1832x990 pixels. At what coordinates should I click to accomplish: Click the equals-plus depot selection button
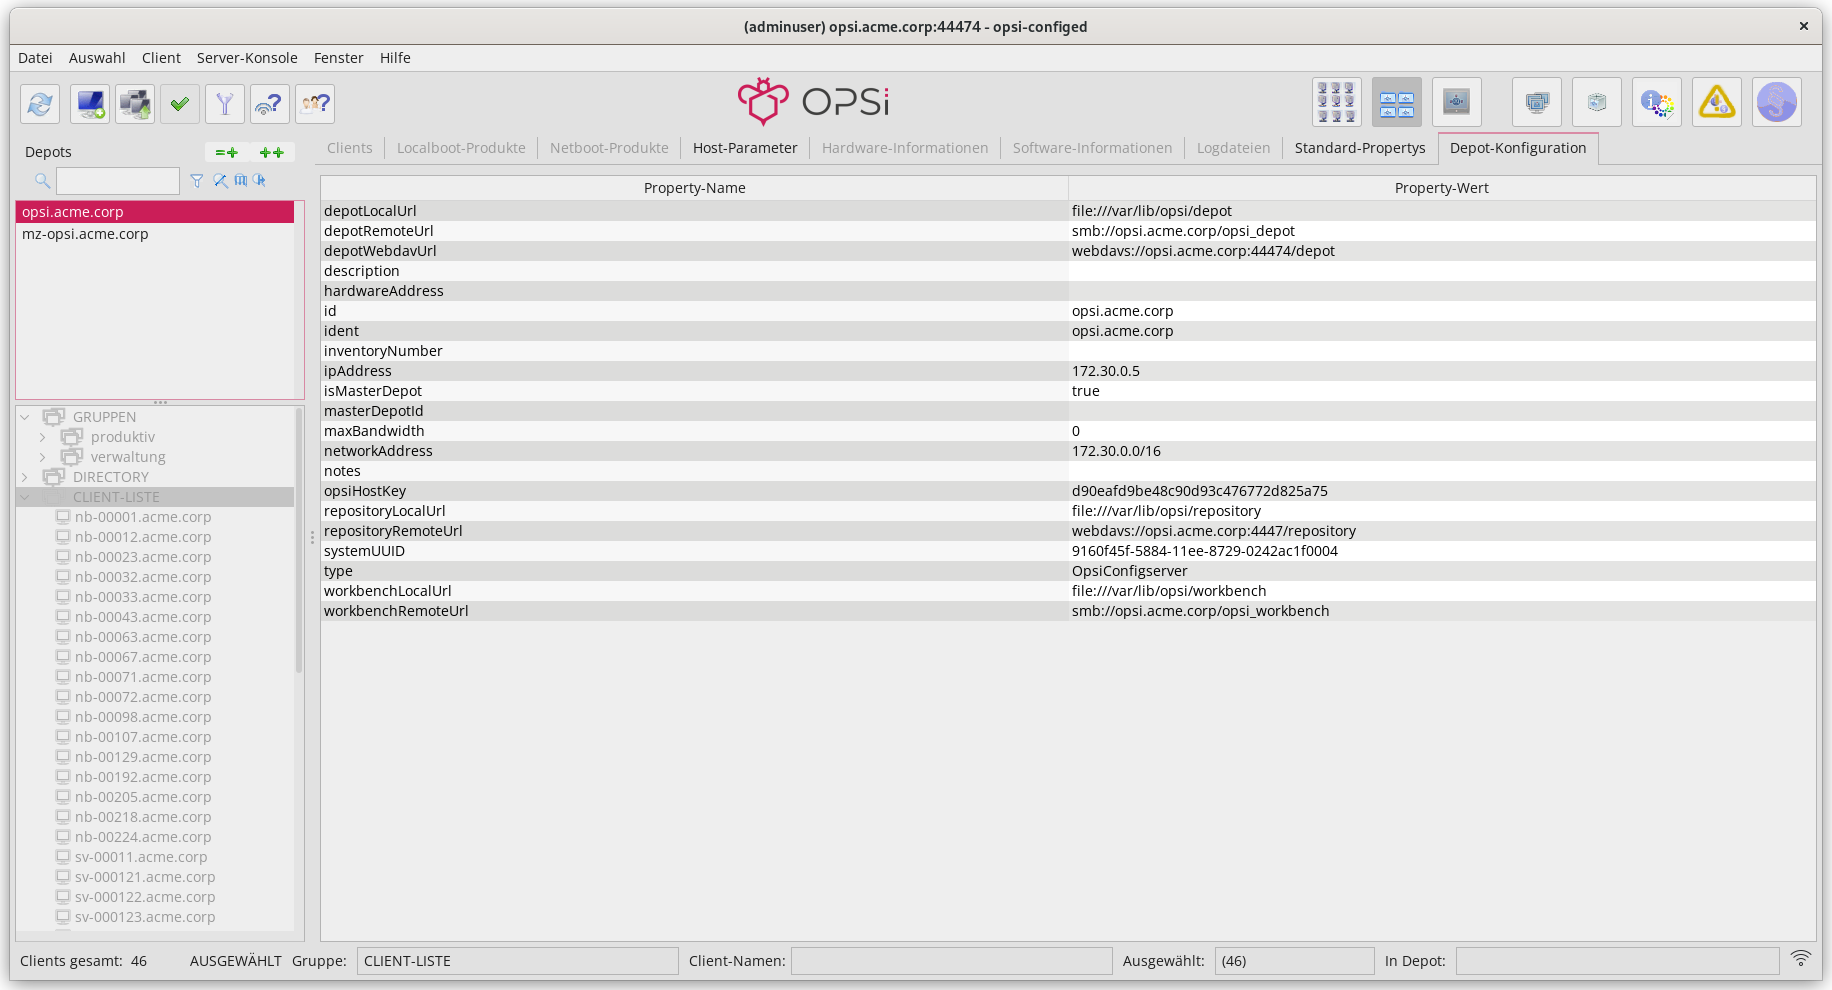(227, 152)
